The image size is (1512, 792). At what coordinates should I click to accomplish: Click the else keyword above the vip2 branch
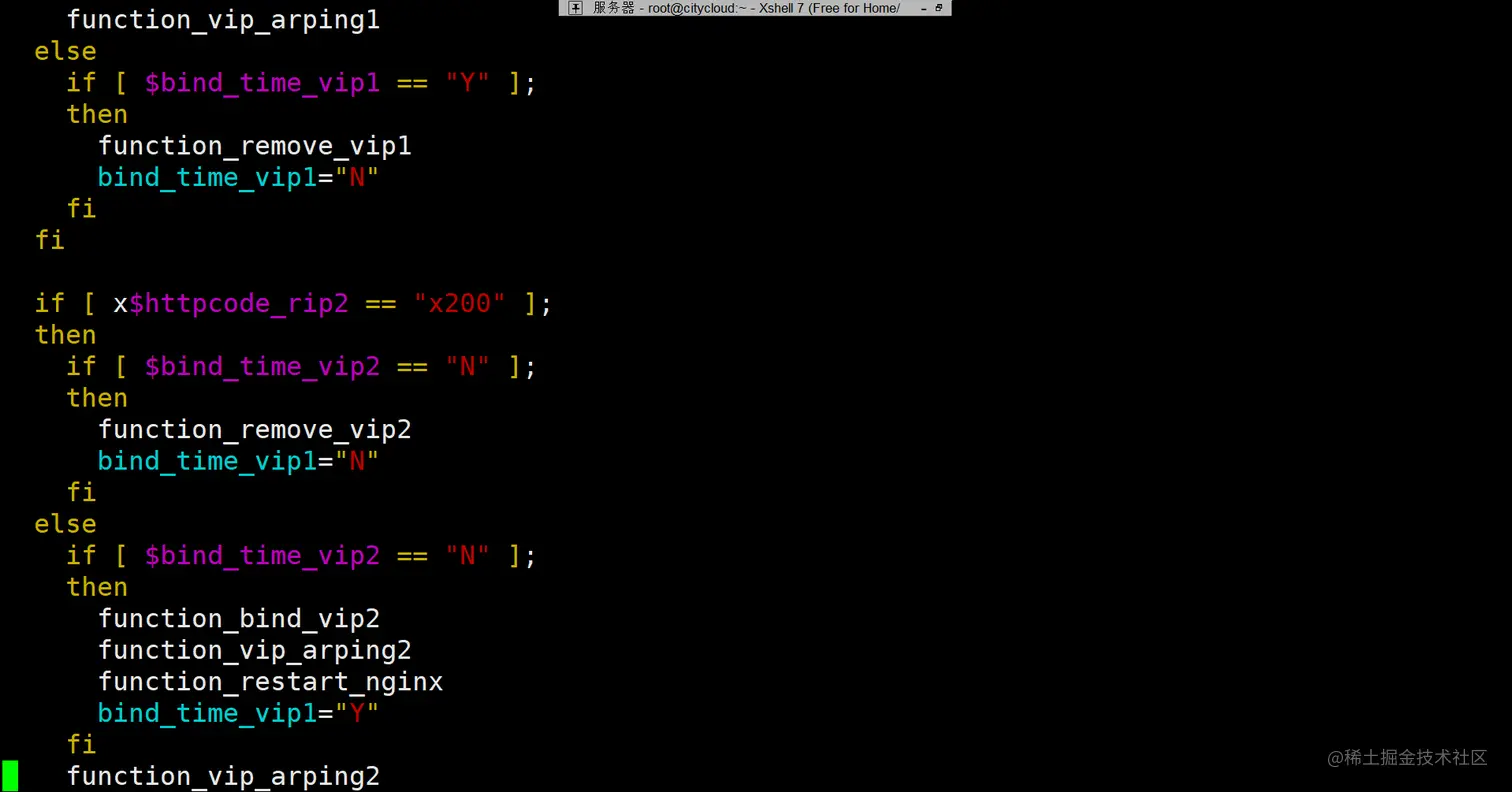tap(65, 523)
